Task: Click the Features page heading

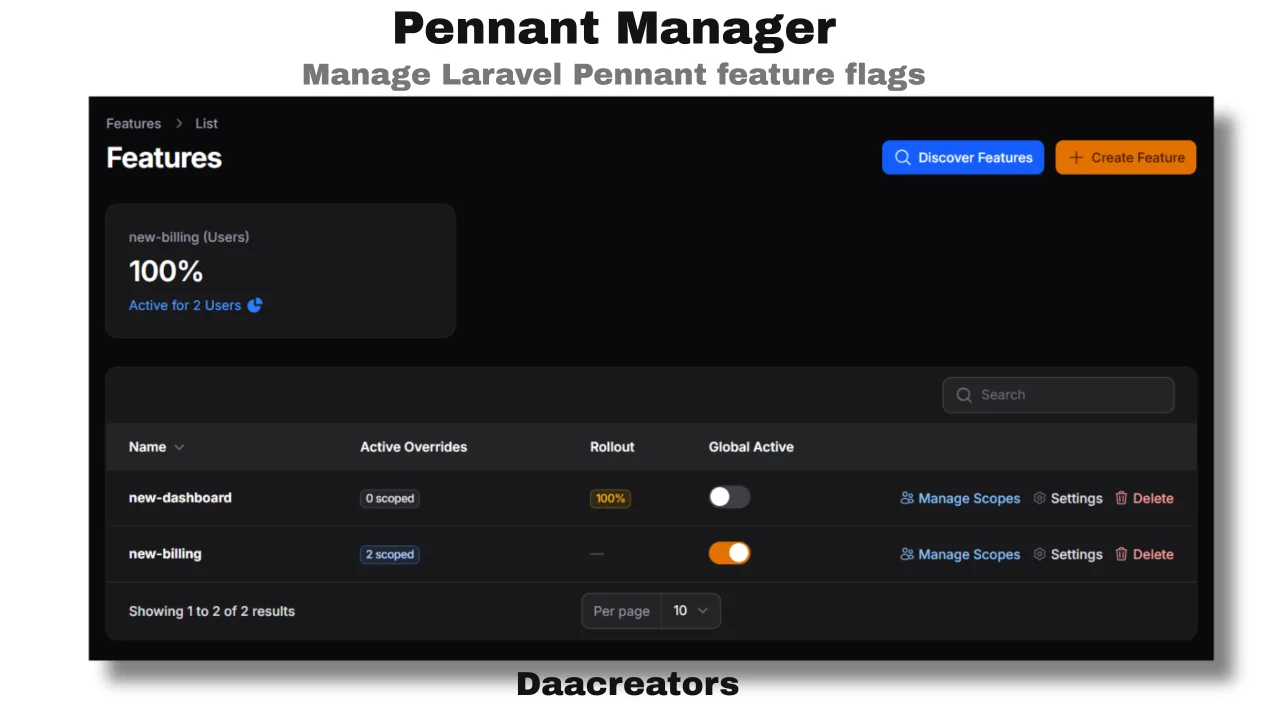Action: click(164, 157)
